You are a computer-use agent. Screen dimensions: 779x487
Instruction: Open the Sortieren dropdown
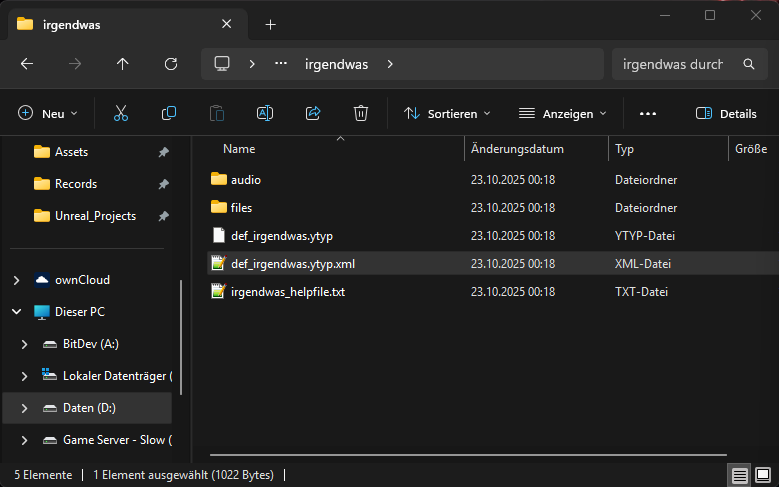pos(447,113)
